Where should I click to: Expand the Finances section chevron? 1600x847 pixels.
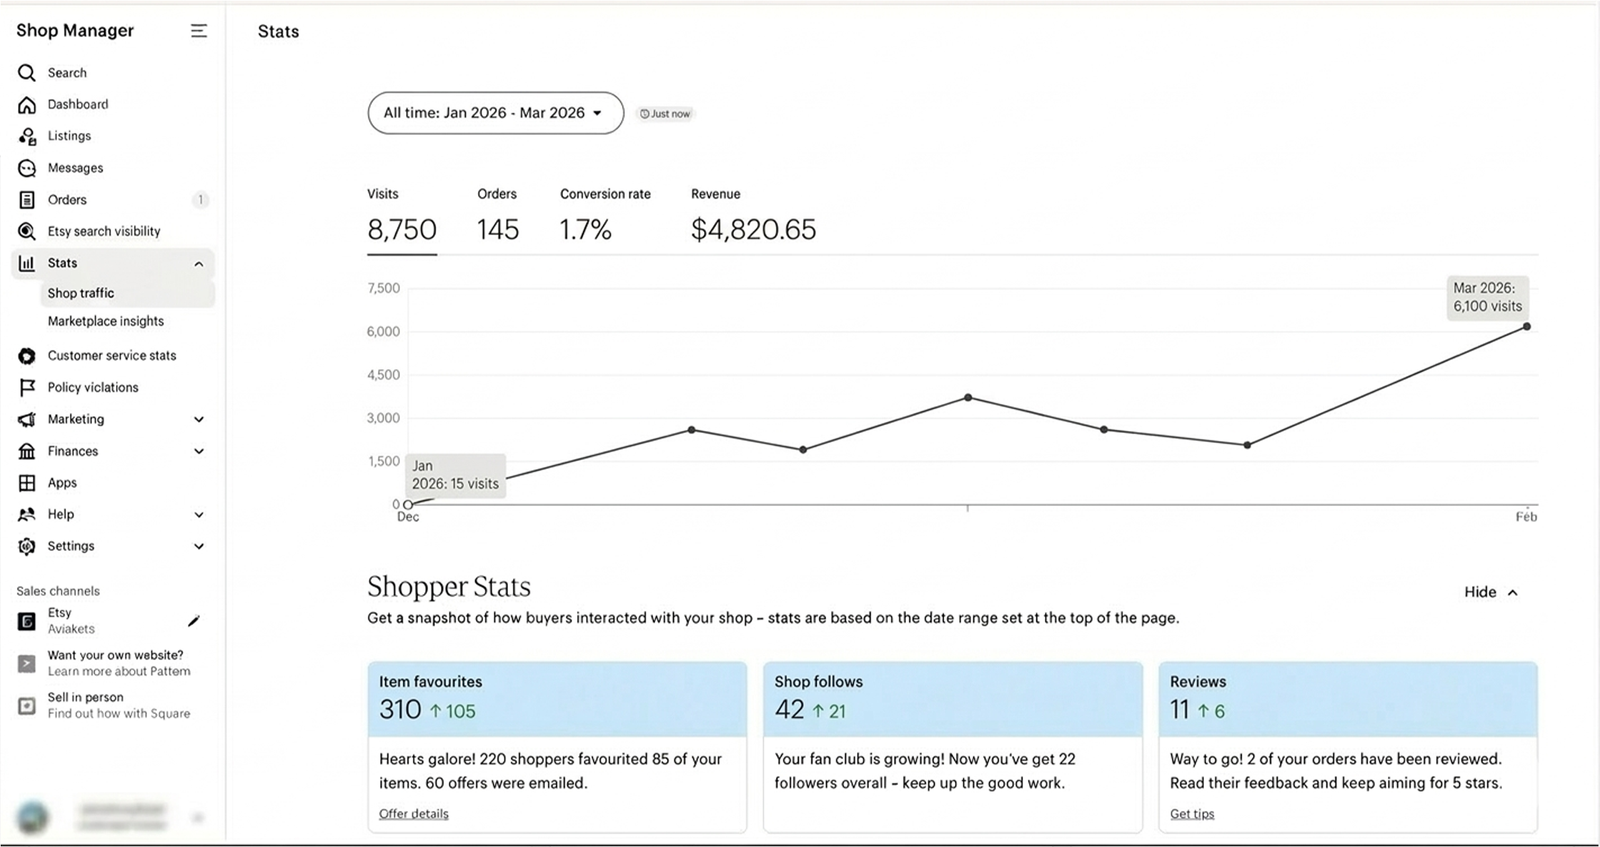[199, 452]
